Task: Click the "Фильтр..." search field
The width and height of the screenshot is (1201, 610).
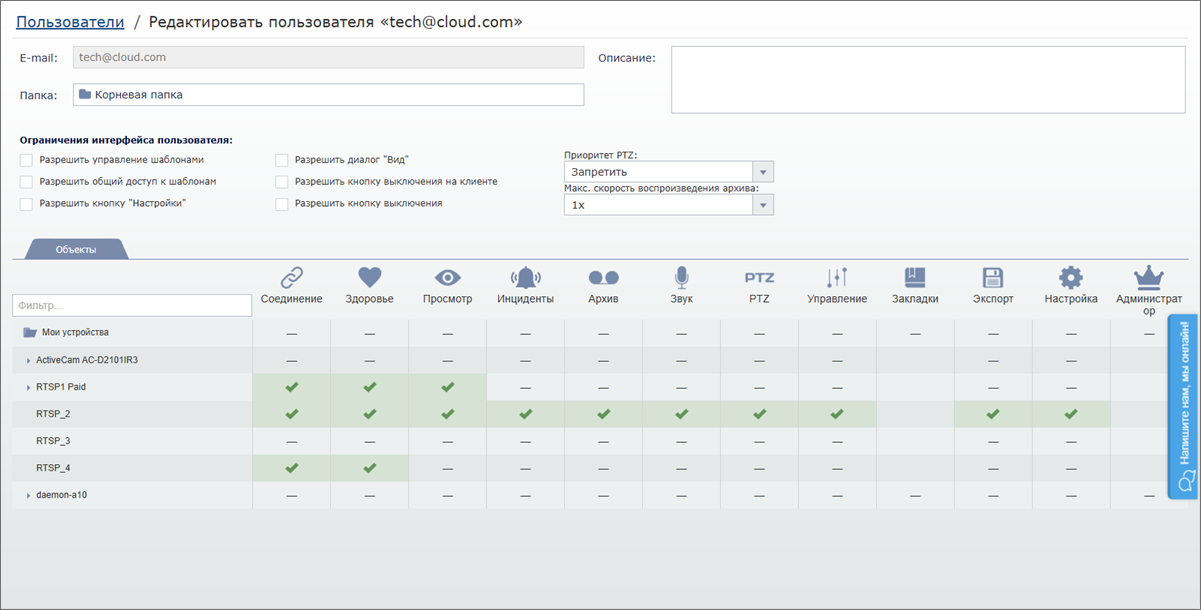Action: click(x=132, y=305)
